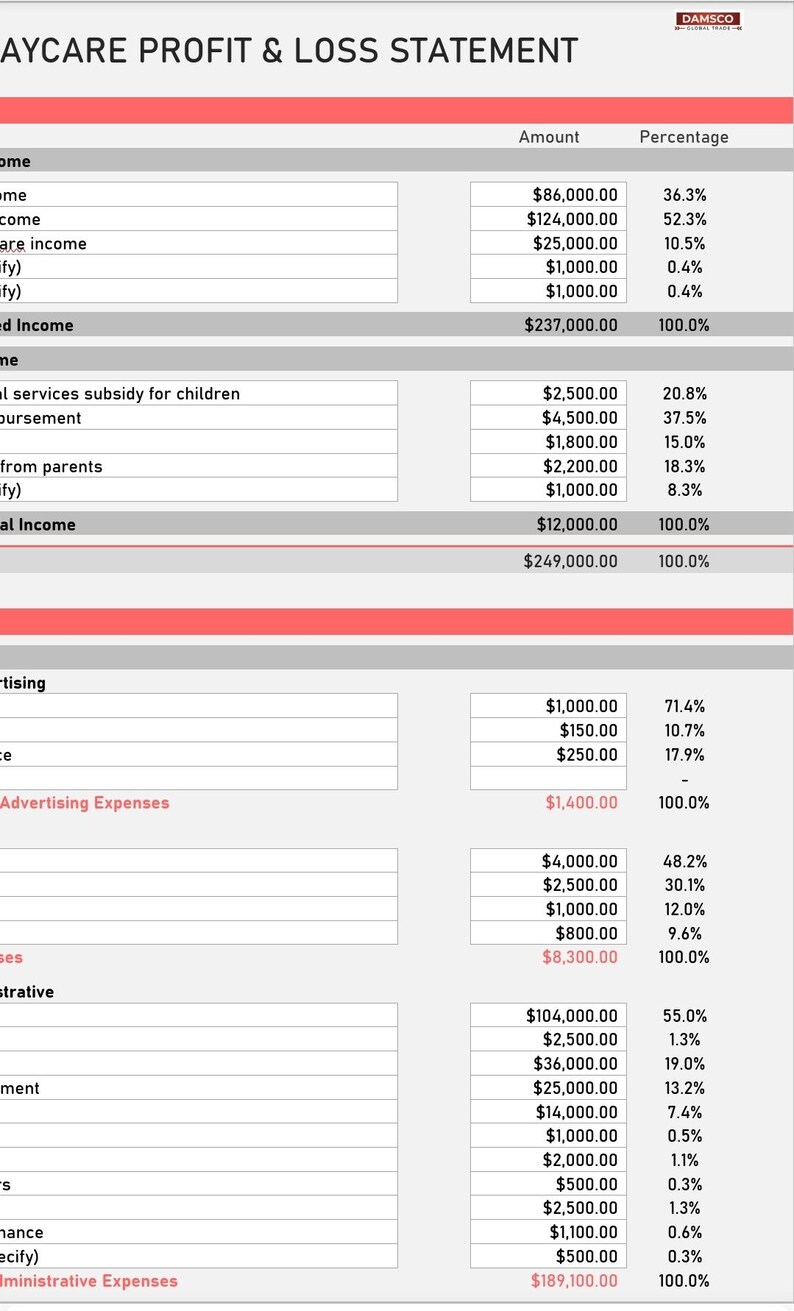Viewport: 794px width, 1311px height.
Task: Select the Amount column header
Action: pos(549,137)
